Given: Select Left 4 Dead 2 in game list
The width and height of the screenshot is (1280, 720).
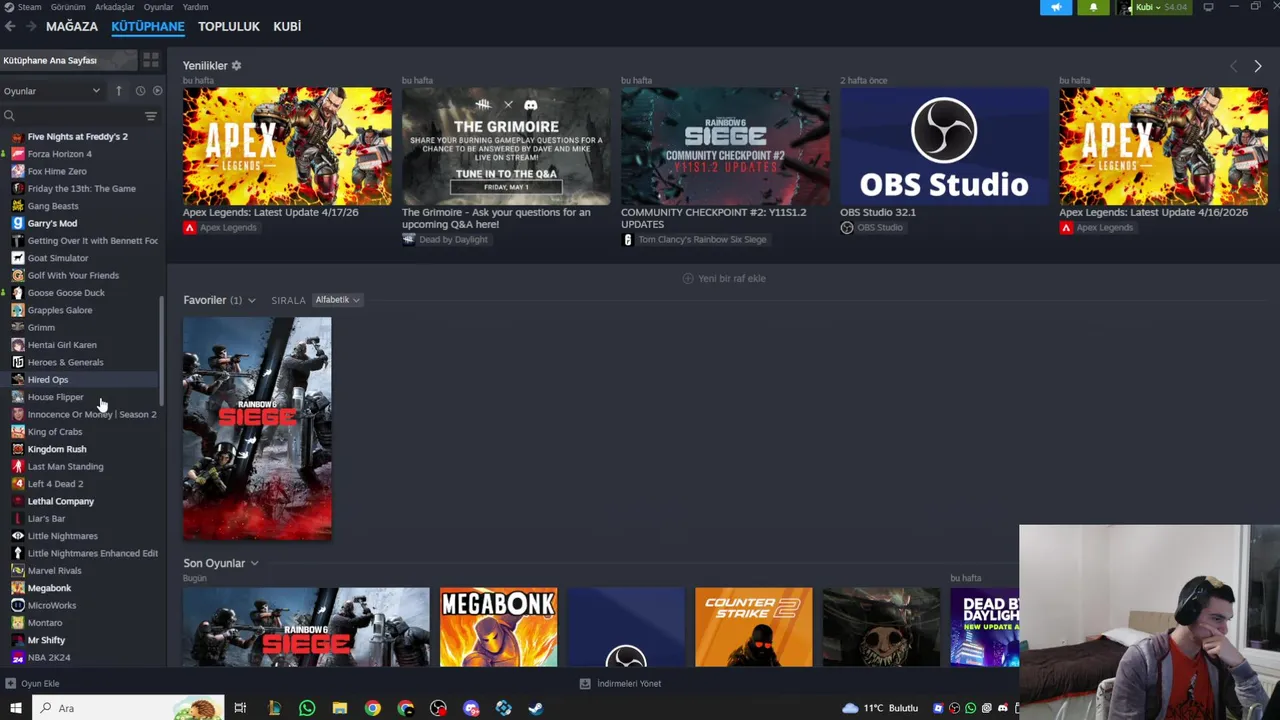Looking at the screenshot, I should click(x=56, y=484).
